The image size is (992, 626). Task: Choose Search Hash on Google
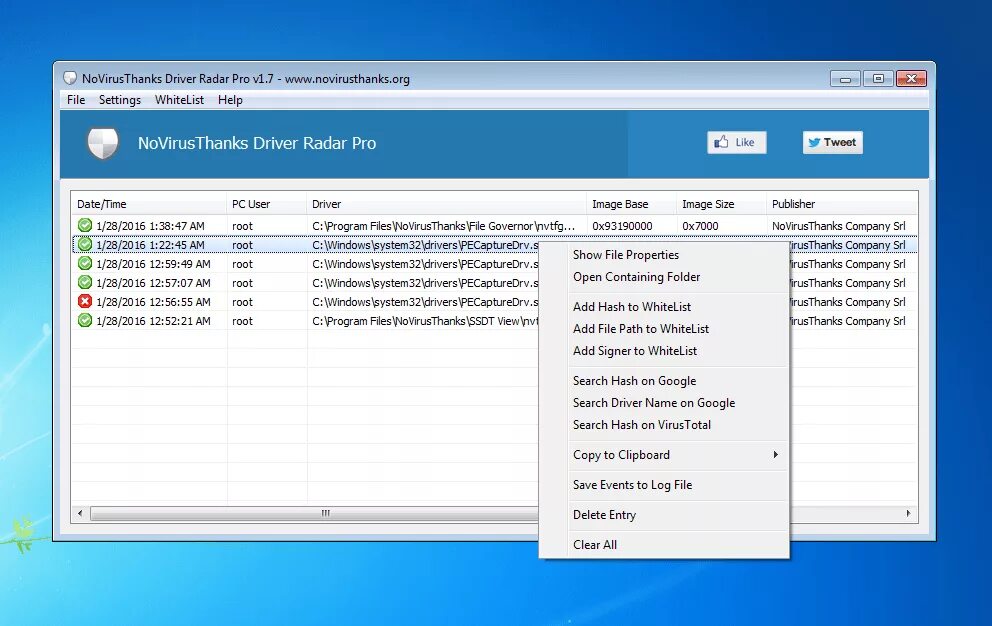click(x=664, y=380)
